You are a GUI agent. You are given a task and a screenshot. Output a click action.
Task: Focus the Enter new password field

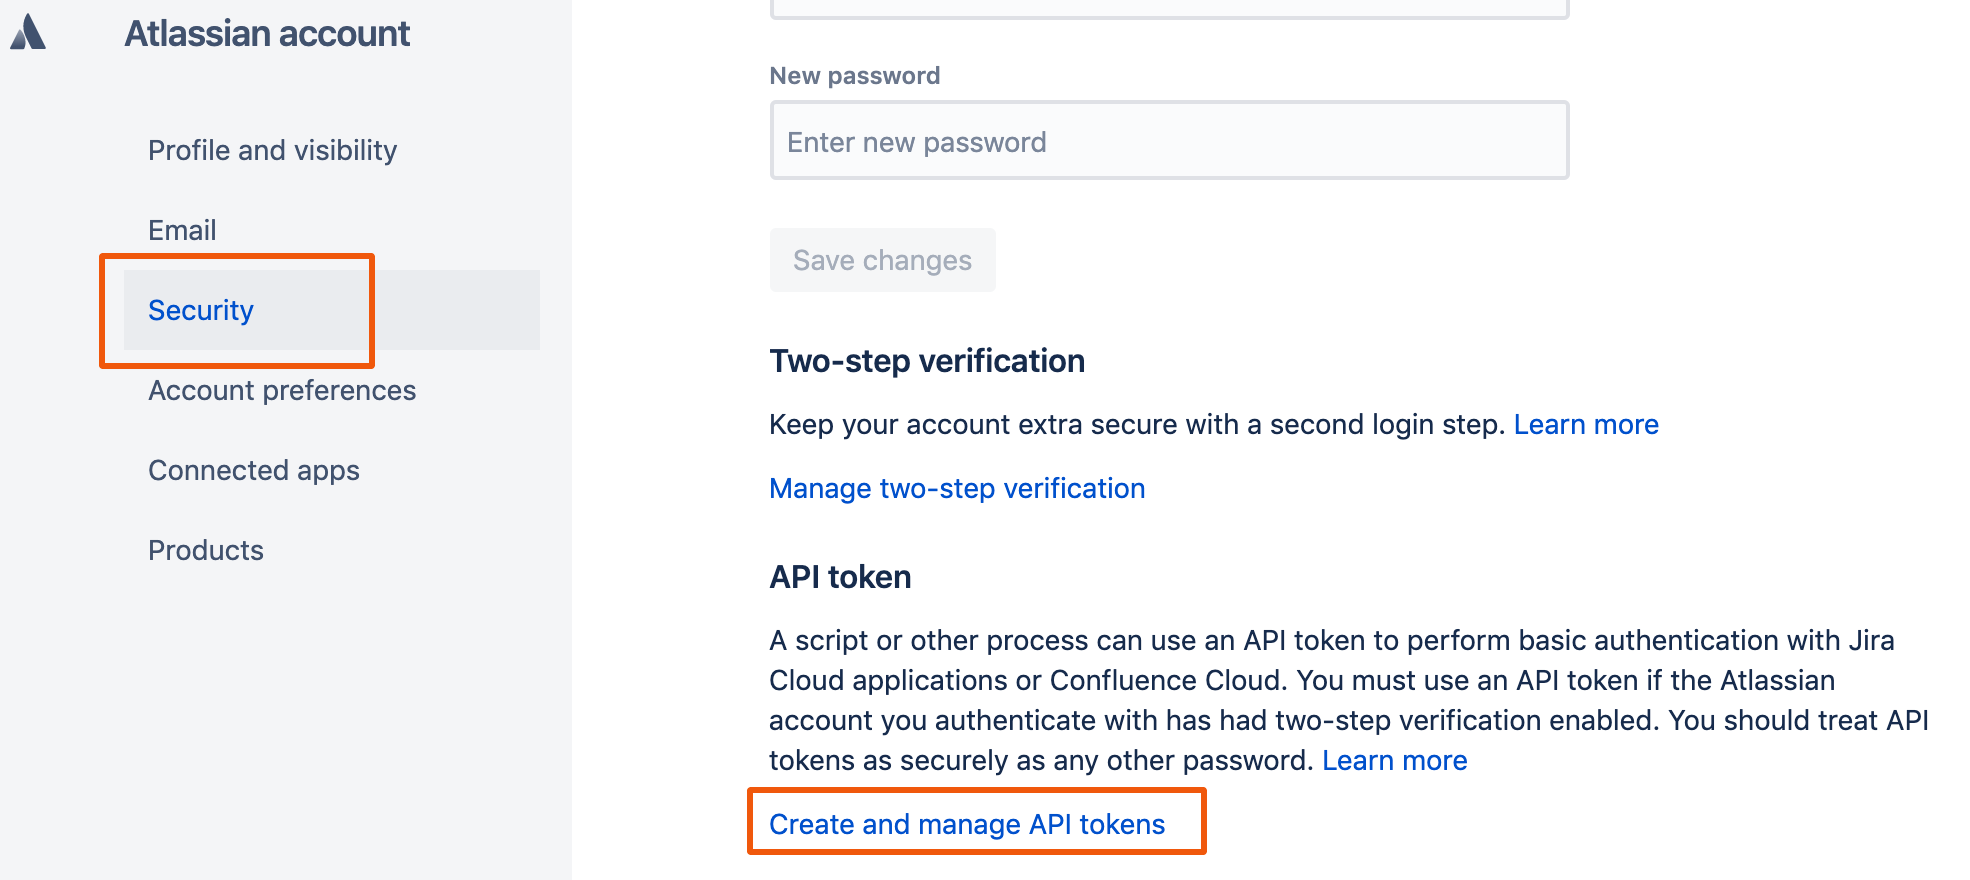point(1169,141)
